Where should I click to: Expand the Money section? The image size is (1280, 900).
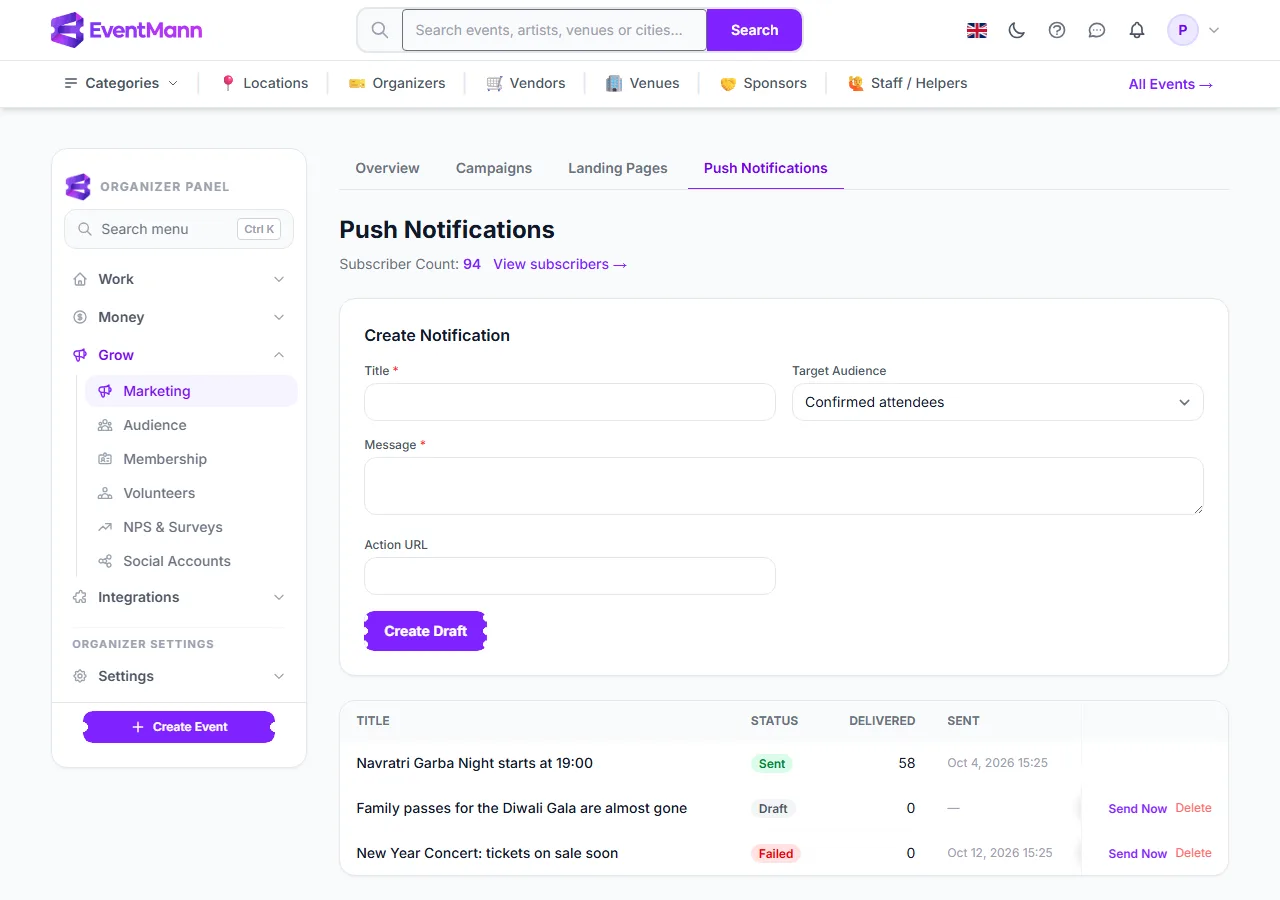(179, 317)
